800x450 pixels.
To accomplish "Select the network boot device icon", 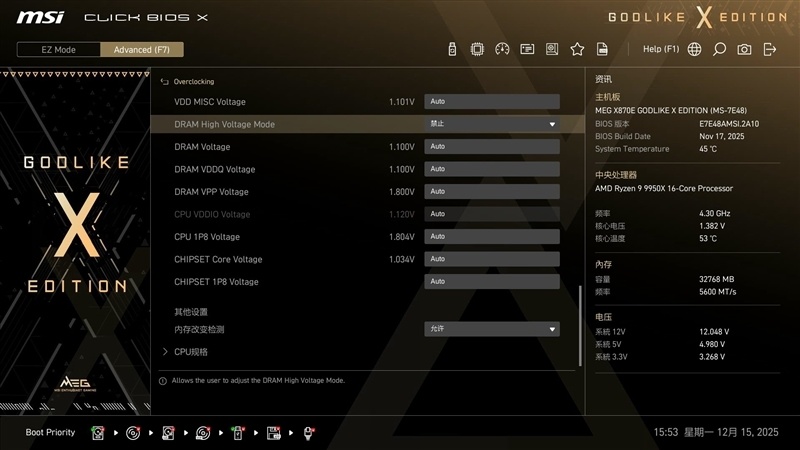I will pos(308,433).
